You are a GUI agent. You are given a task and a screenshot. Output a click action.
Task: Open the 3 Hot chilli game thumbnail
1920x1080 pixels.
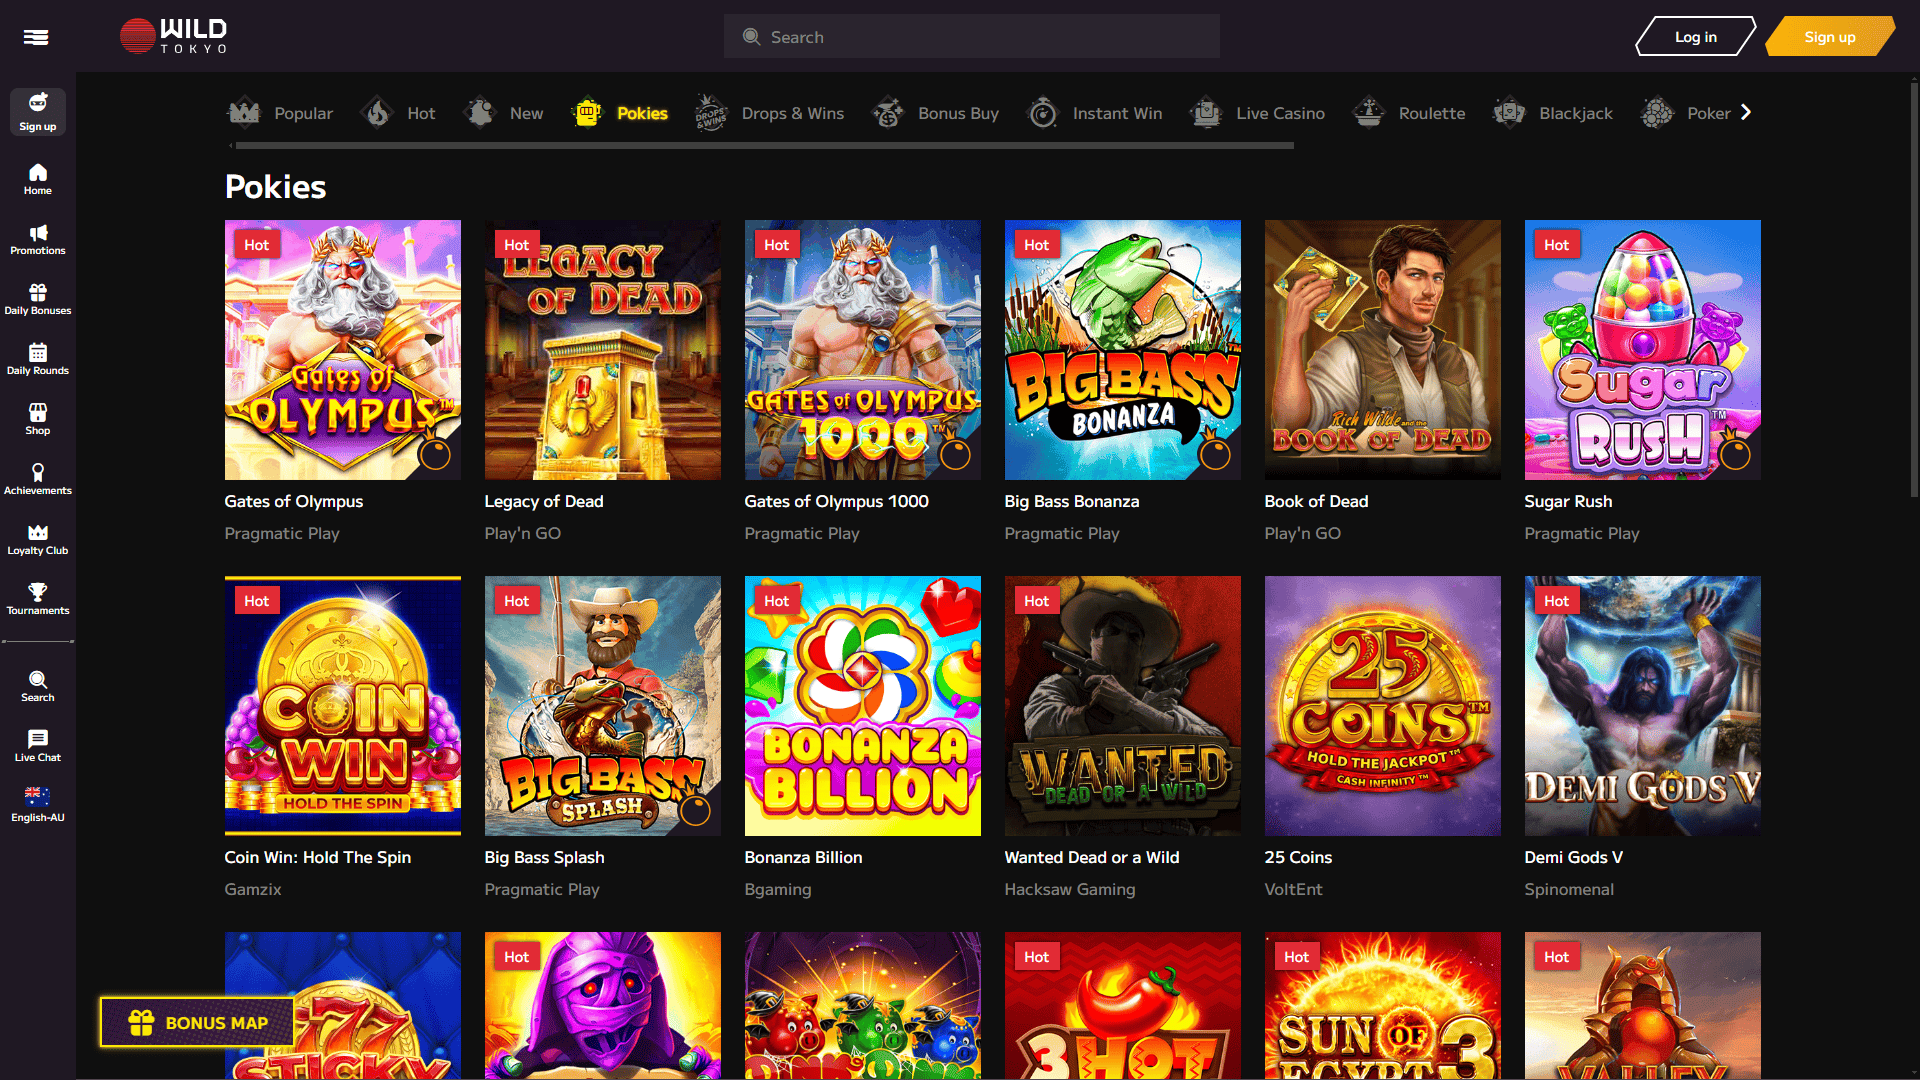tap(1123, 1005)
